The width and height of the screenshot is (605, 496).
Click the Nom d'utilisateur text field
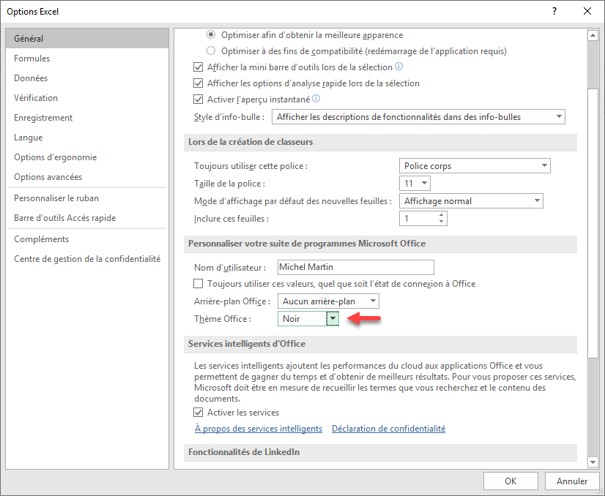[354, 267]
